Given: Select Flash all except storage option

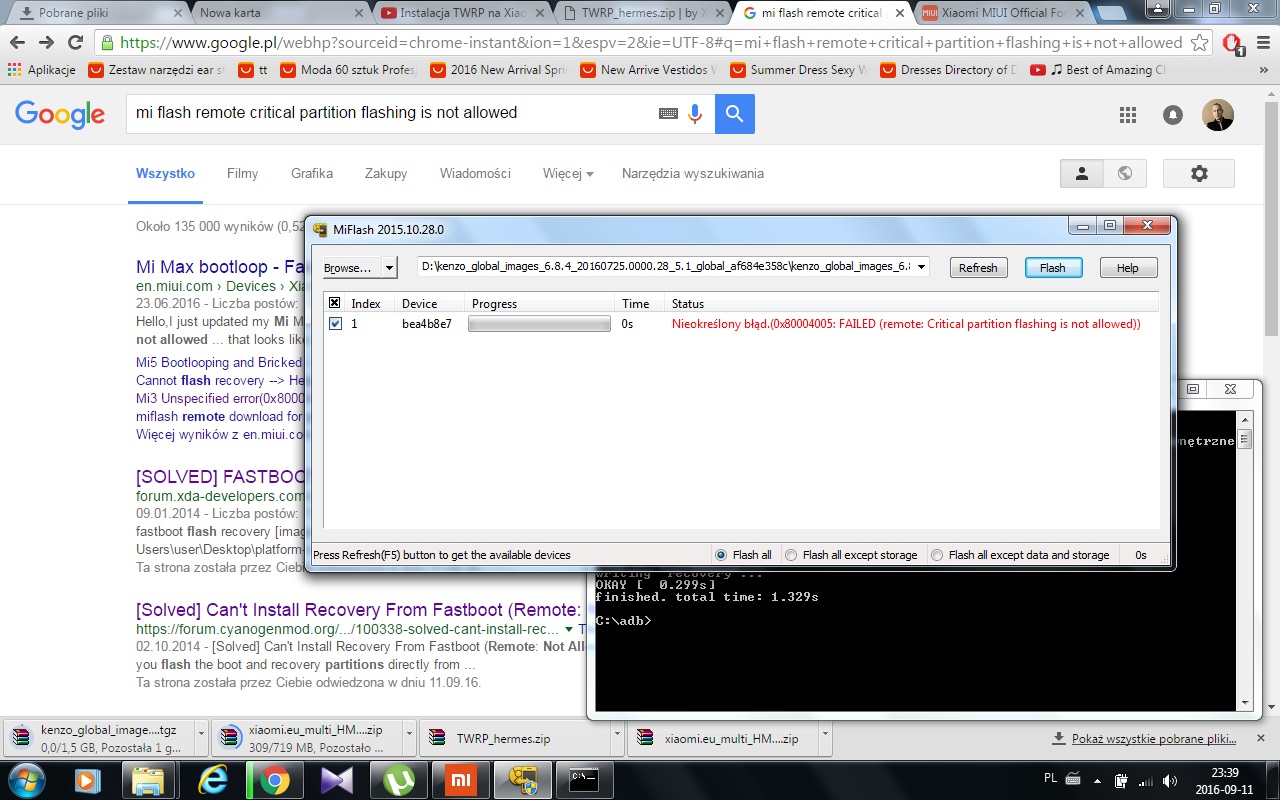Looking at the screenshot, I should [x=791, y=555].
